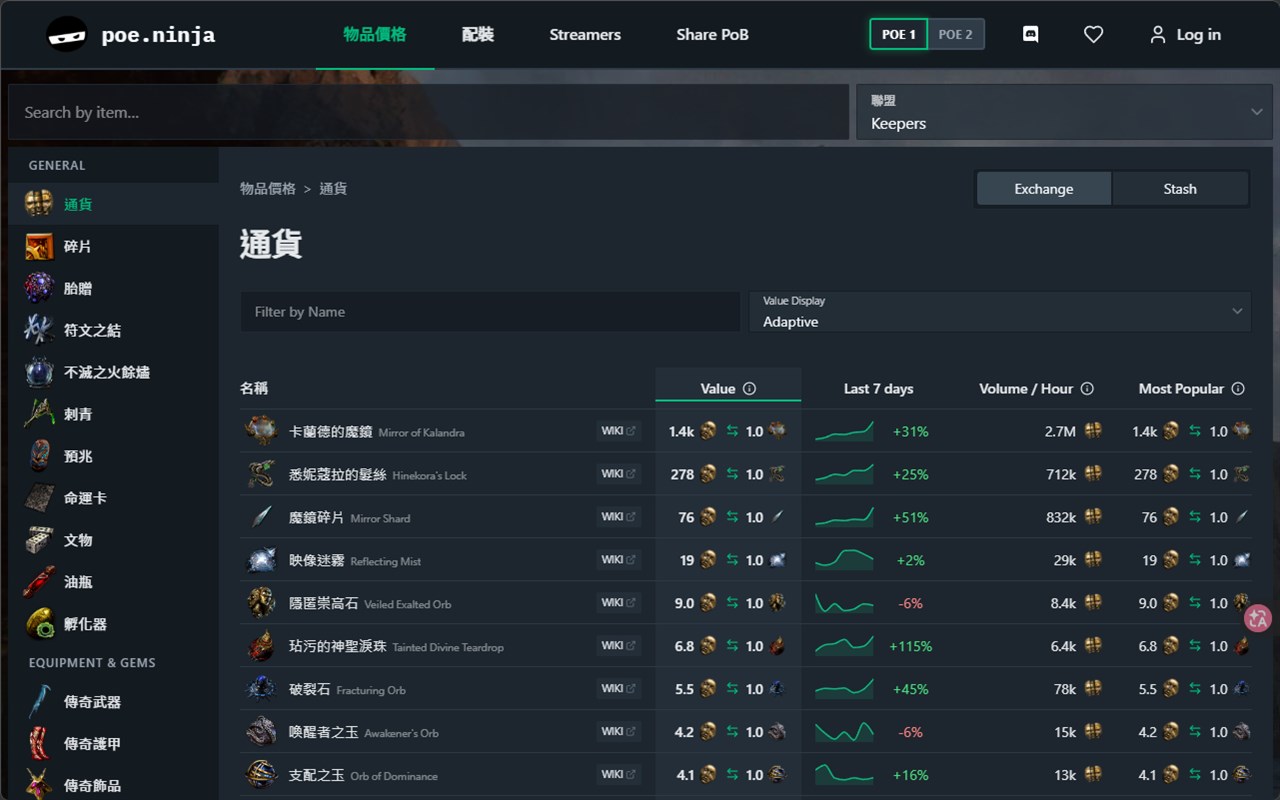This screenshot has height=800, width=1280.
Task: Click the Reflecting Mist item icon
Action: coord(261,560)
